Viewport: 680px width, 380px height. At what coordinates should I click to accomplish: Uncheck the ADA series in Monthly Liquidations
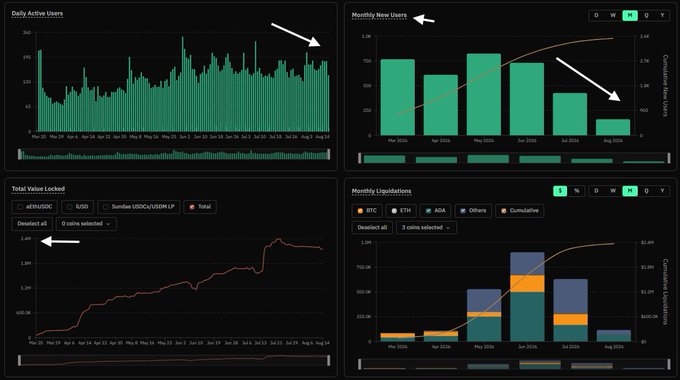point(428,211)
